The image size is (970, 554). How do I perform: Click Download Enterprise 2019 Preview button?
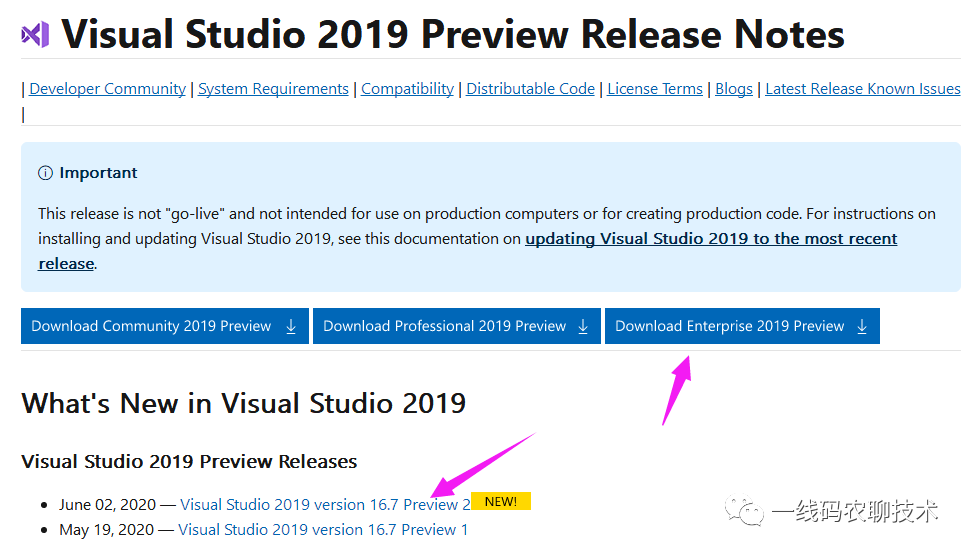coord(742,326)
